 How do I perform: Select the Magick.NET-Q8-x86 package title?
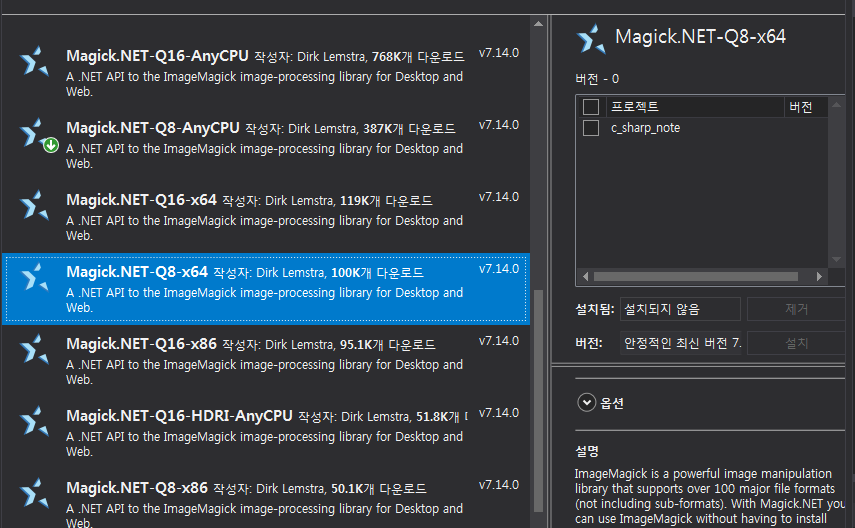pos(137,488)
